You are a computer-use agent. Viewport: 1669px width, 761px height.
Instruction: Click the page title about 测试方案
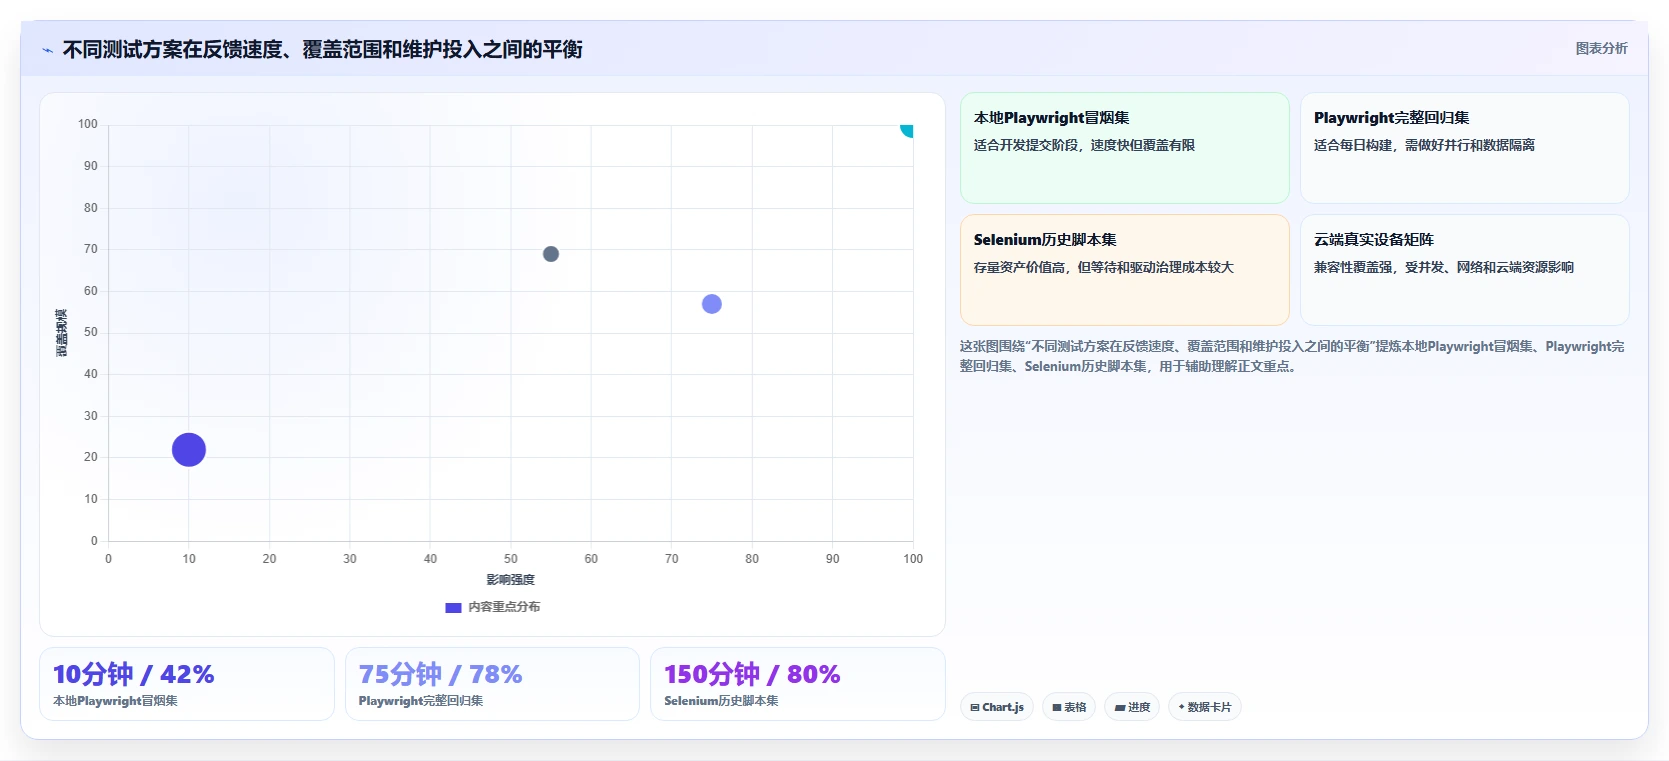tap(322, 49)
